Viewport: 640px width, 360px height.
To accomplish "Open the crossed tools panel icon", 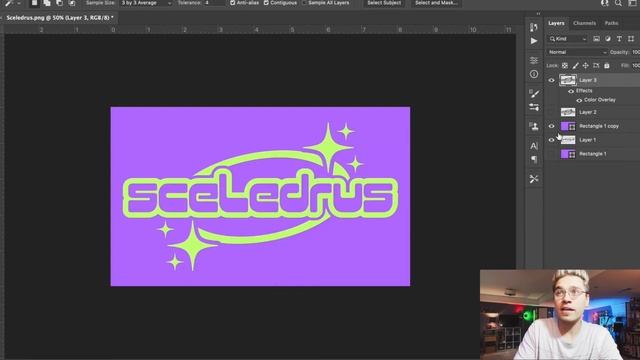I will click(x=533, y=179).
